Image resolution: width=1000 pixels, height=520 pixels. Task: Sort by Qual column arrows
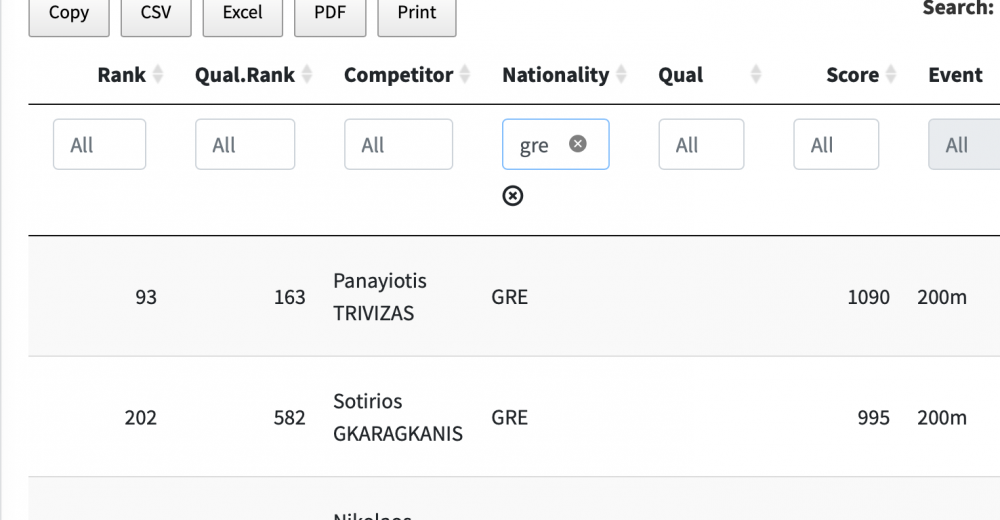[x=756, y=75]
